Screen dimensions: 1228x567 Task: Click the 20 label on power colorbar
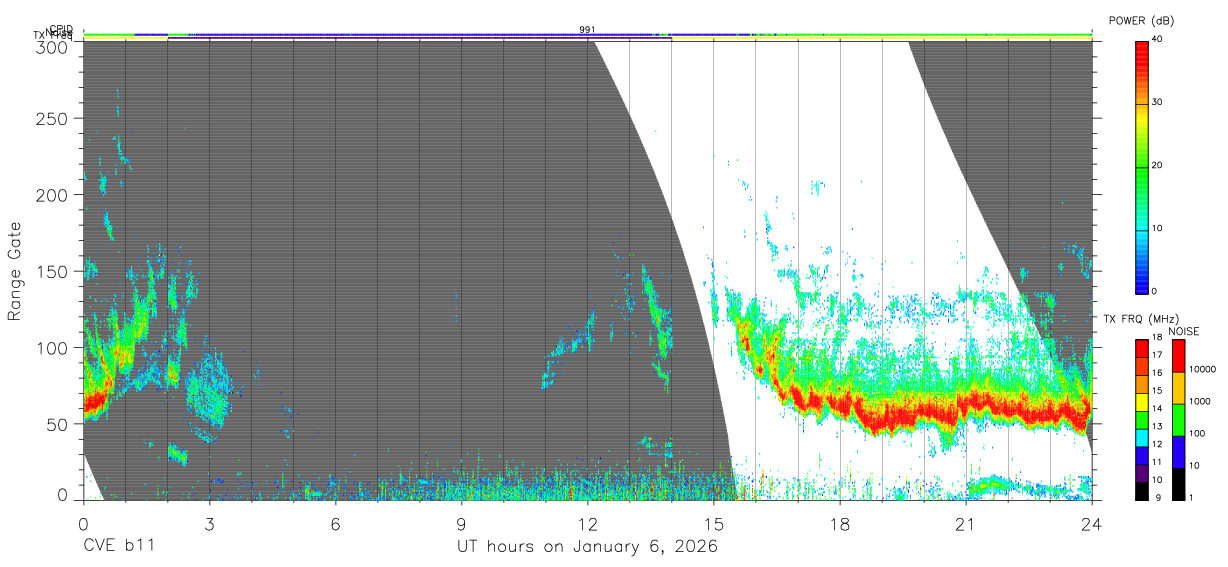click(1158, 165)
